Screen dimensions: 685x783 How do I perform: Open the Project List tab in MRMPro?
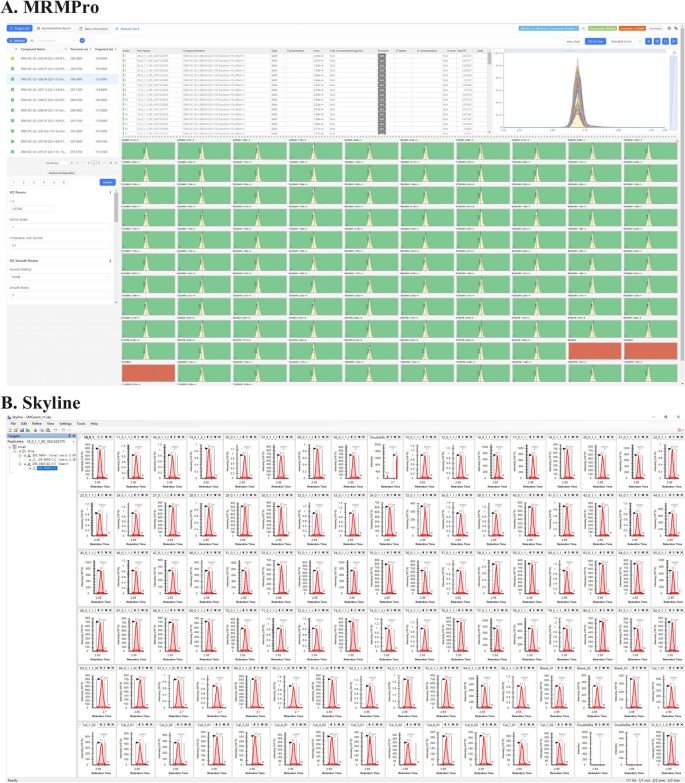pyautogui.click(x=19, y=28)
